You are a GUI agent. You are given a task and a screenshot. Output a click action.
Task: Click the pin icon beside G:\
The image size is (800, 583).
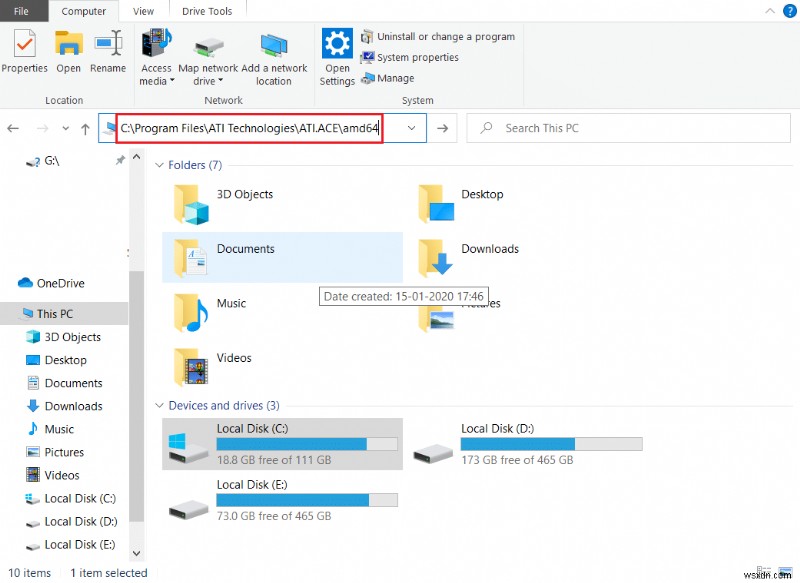tap(120, 161)
